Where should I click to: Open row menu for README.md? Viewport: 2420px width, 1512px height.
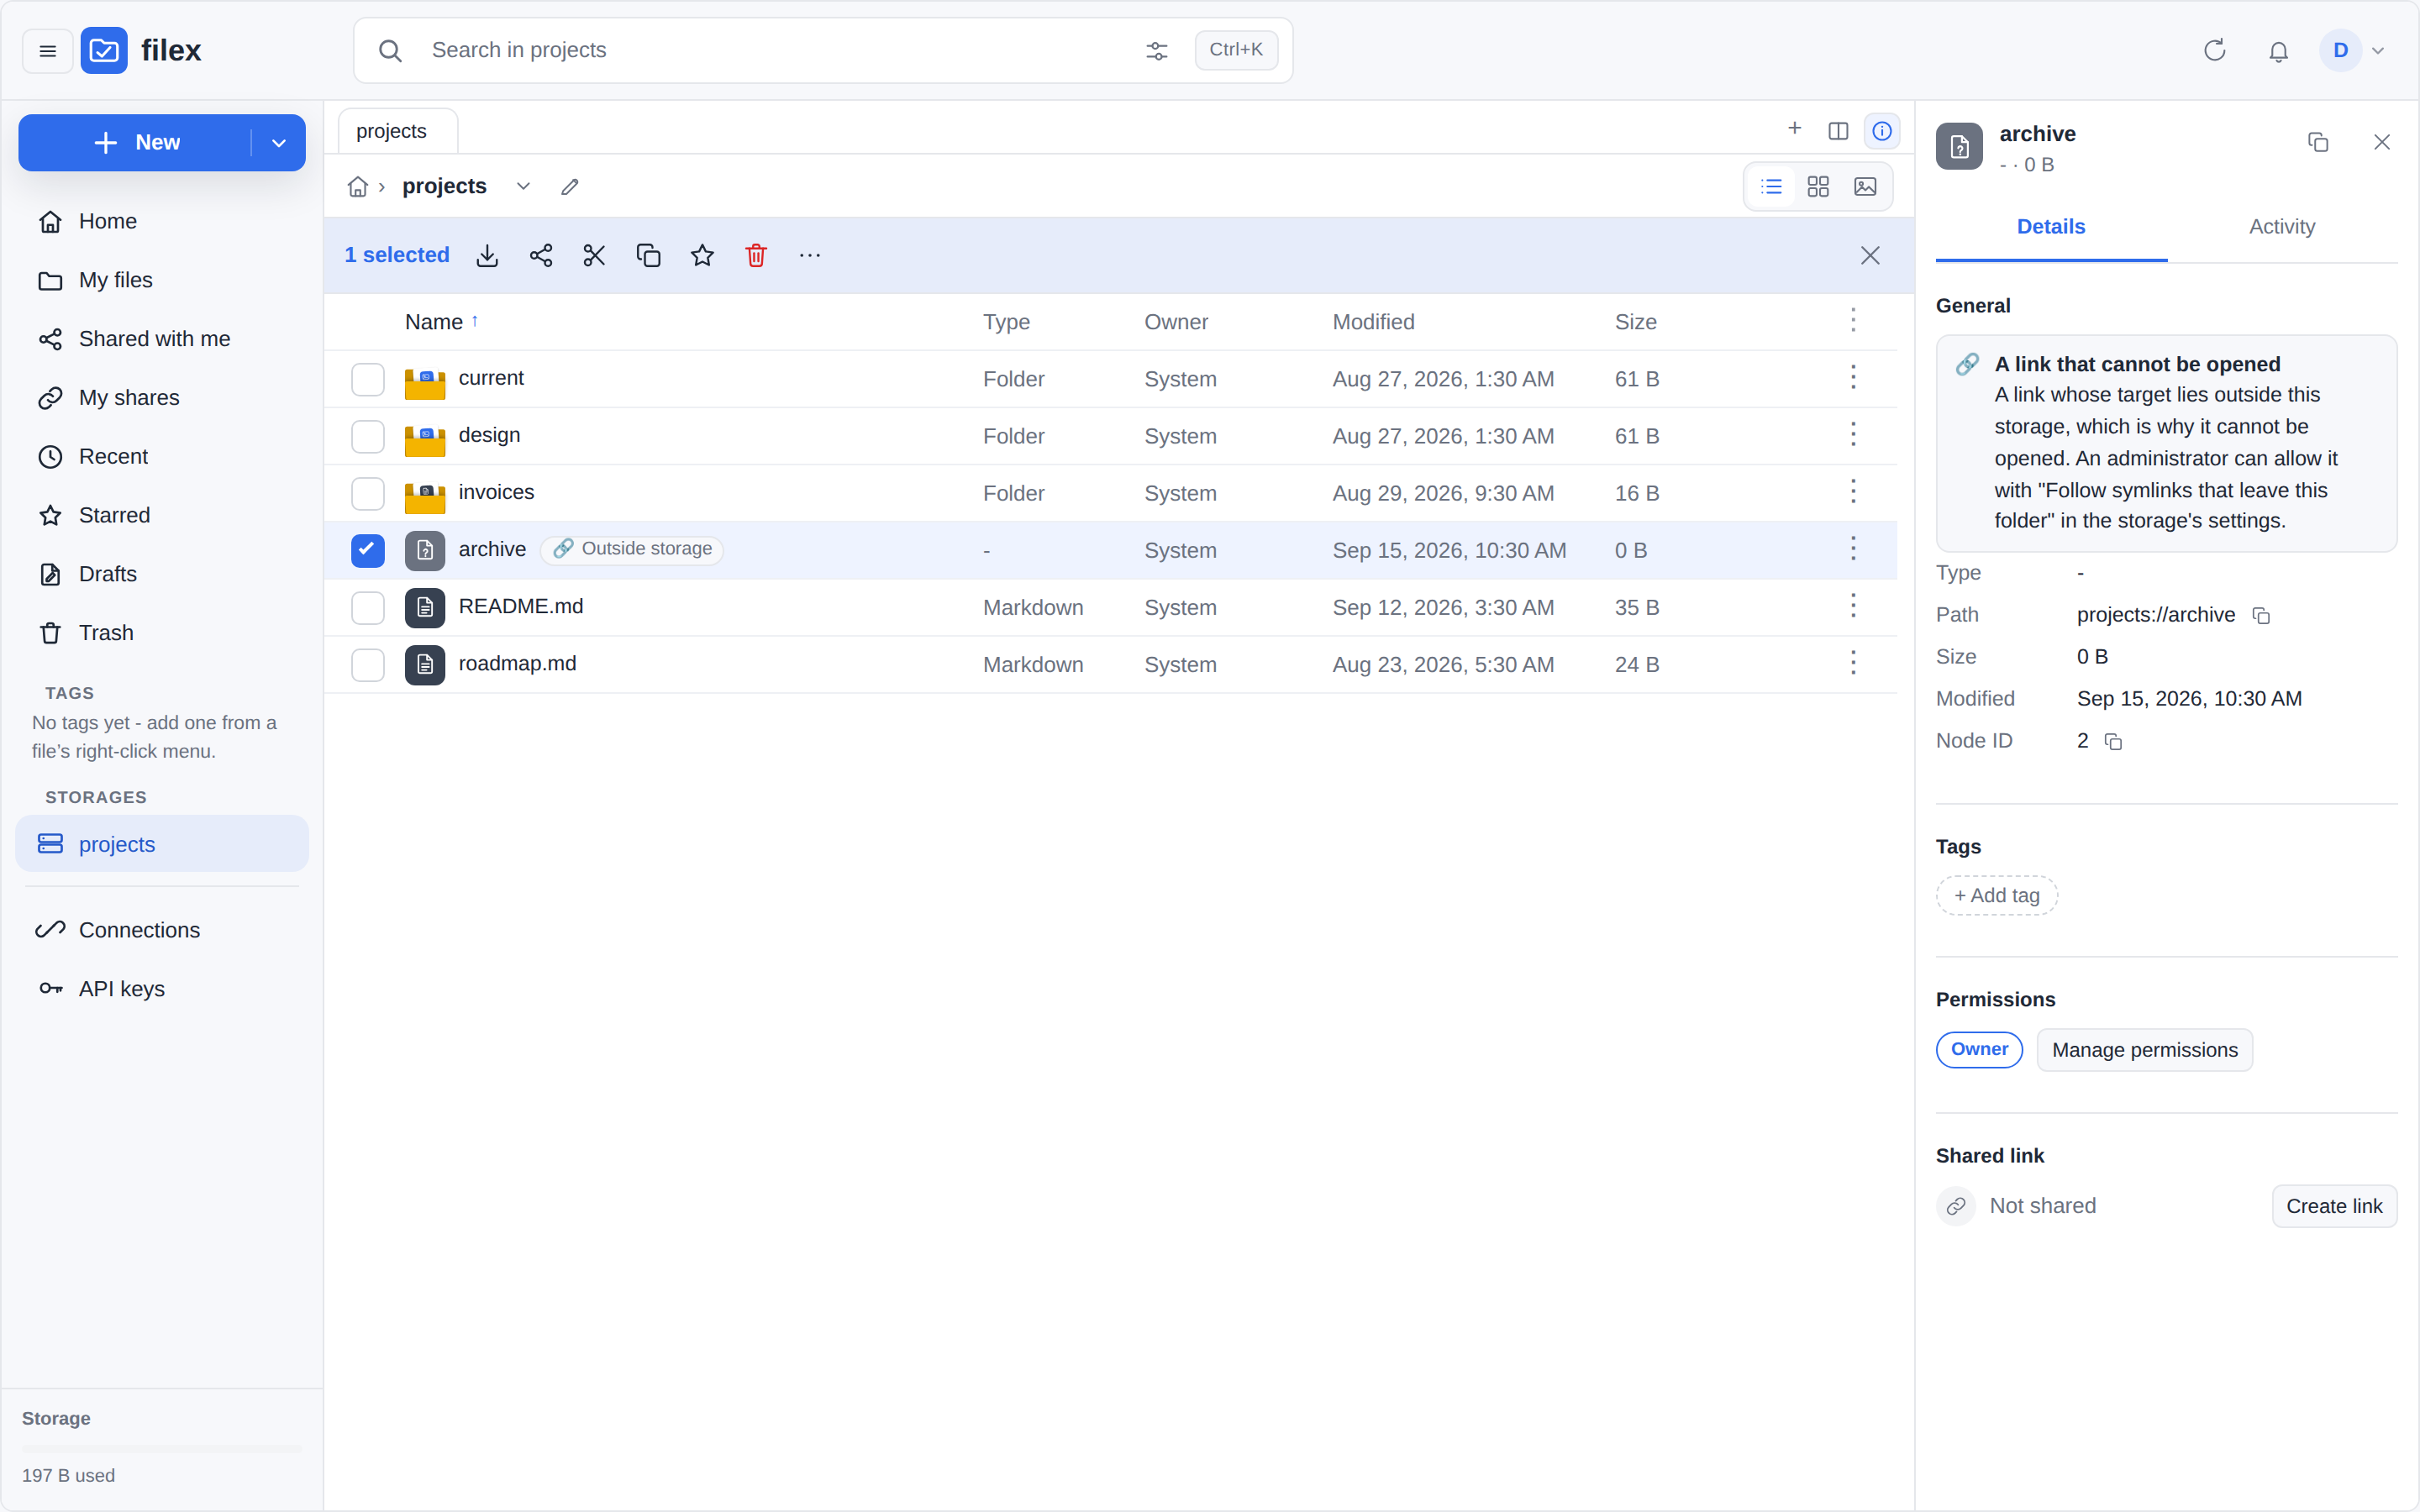coord(1853,606)
